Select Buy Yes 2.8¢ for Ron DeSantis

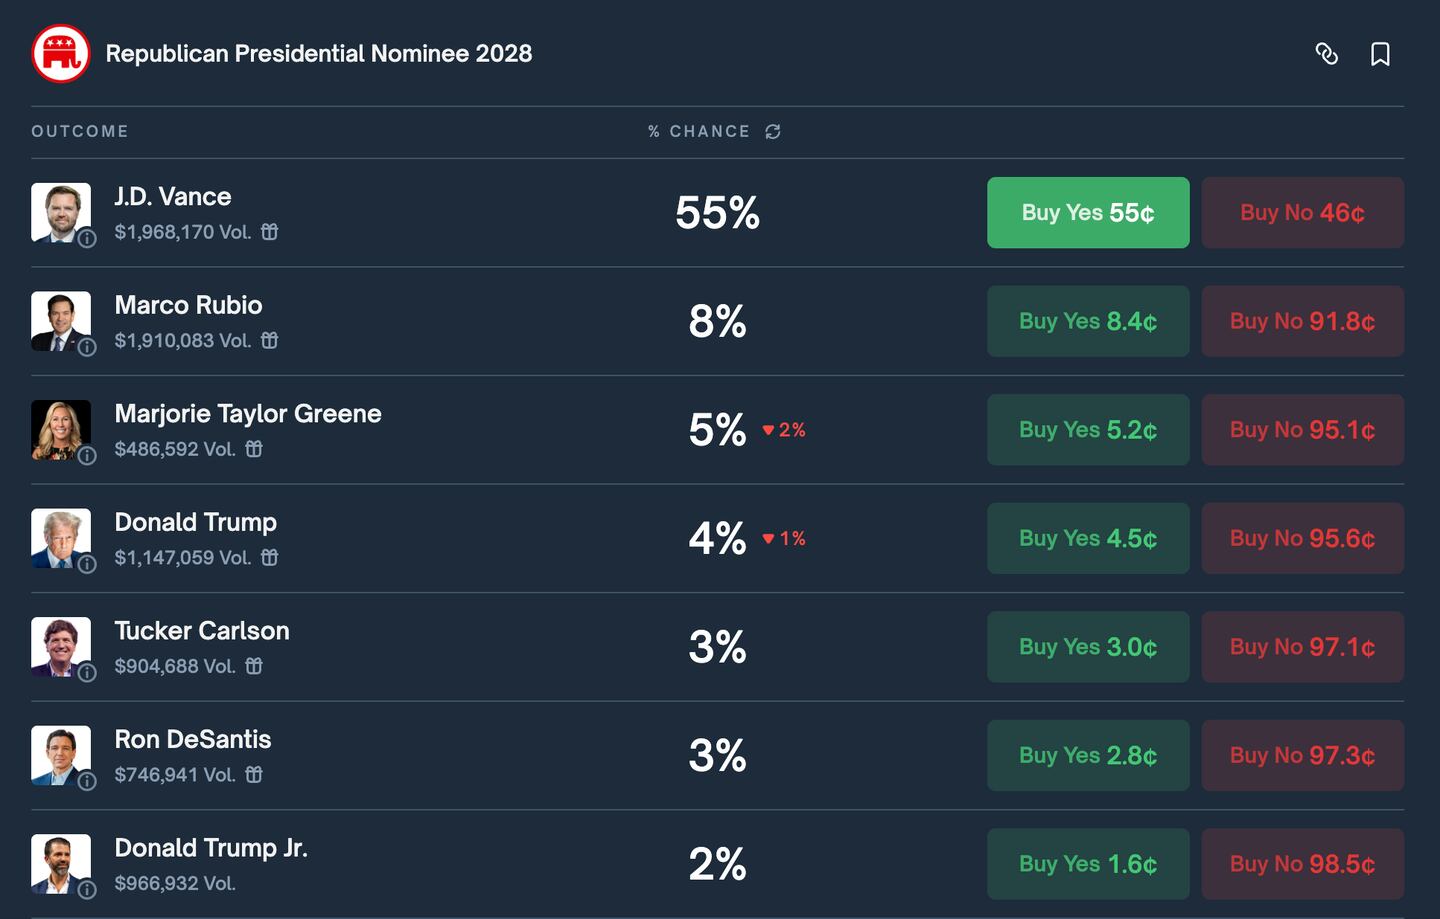pos(1088,755)
